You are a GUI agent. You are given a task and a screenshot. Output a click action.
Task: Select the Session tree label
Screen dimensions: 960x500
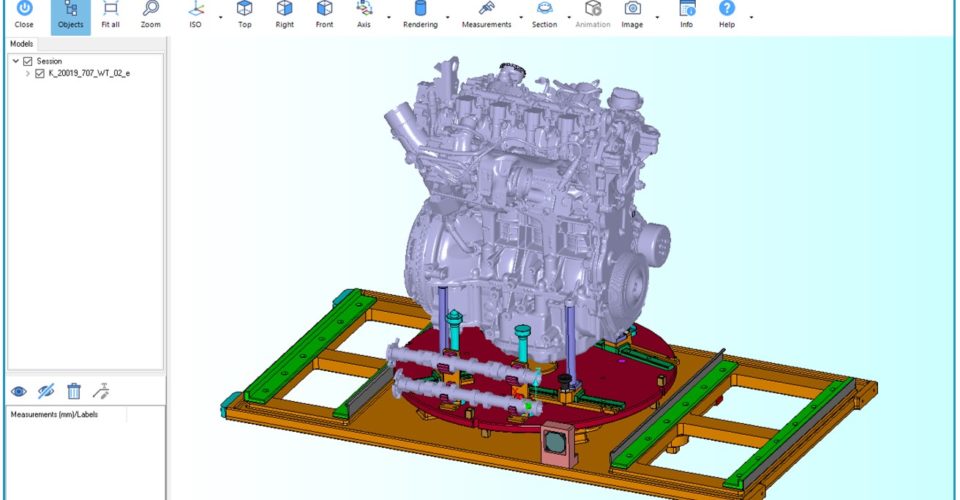click(x=49, y=61)
